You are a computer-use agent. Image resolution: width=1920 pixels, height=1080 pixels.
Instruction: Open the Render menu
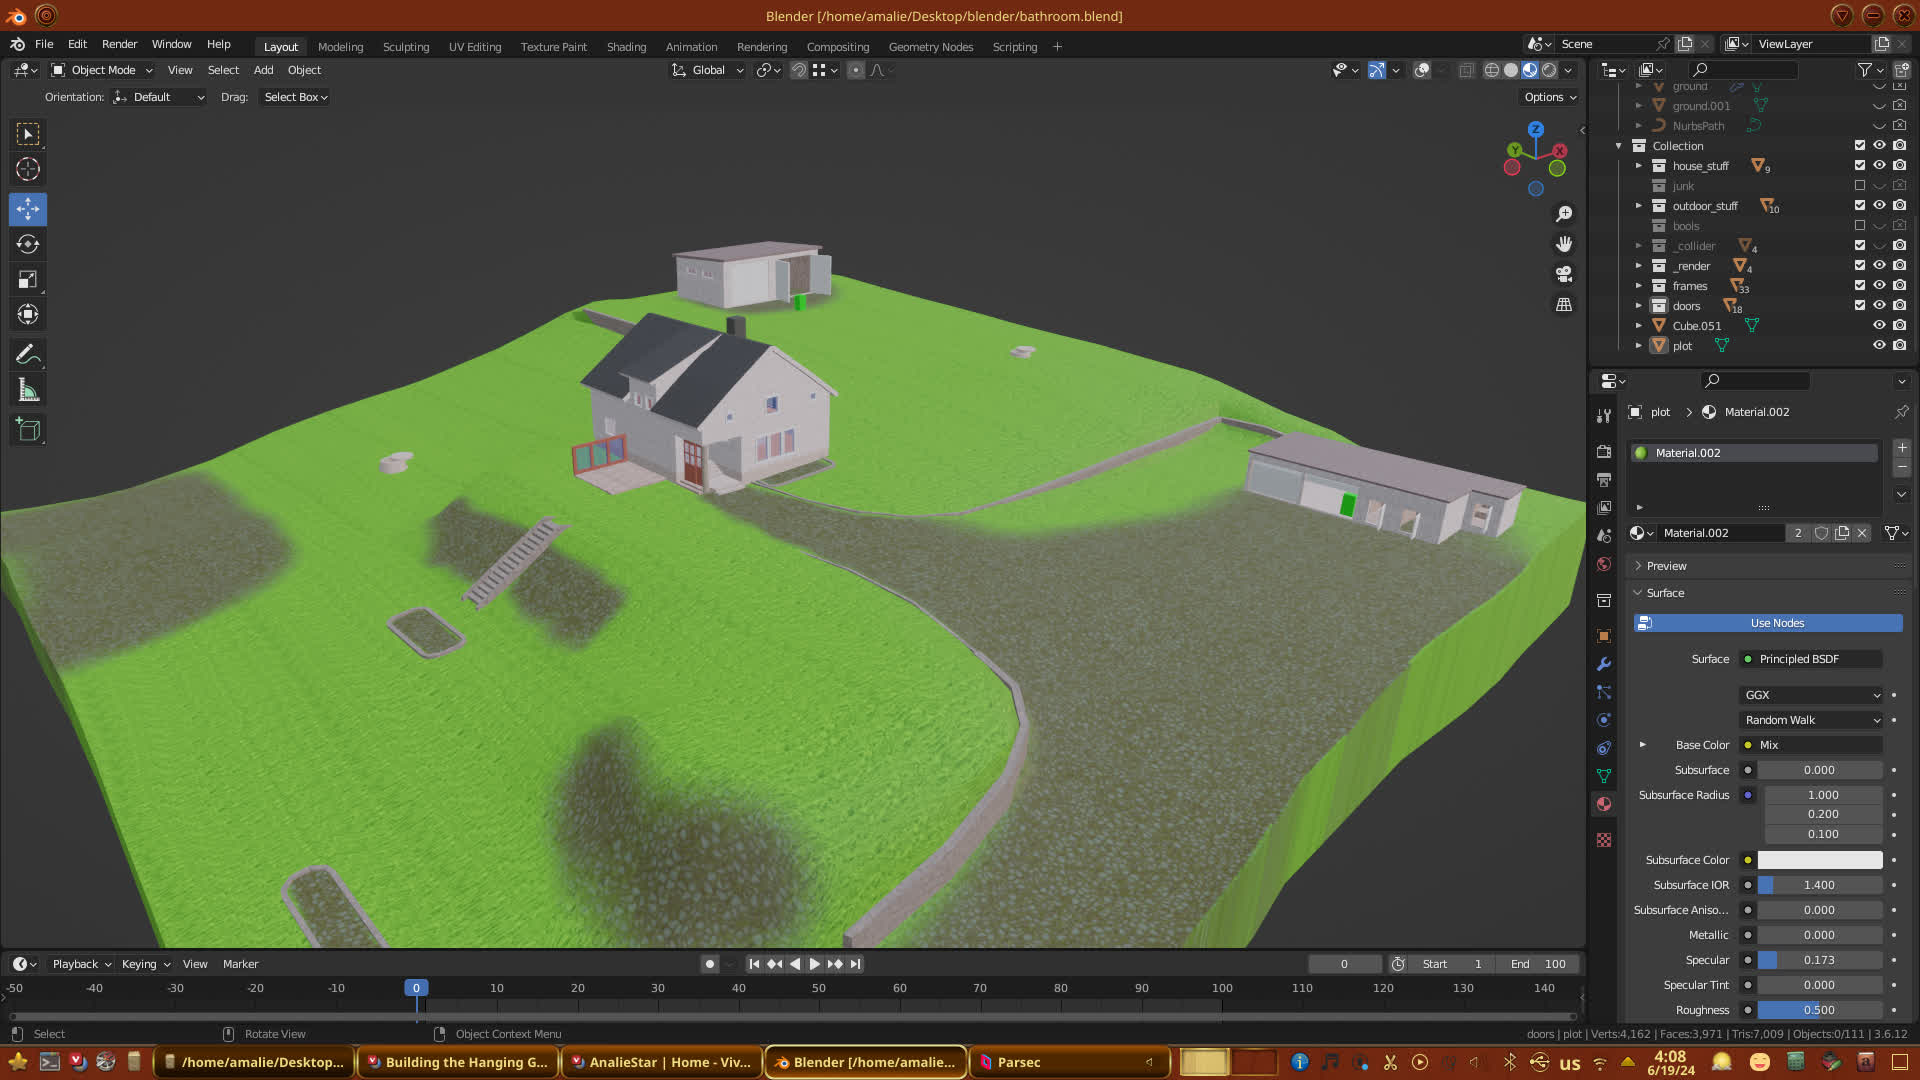click(x=119, y=44)
